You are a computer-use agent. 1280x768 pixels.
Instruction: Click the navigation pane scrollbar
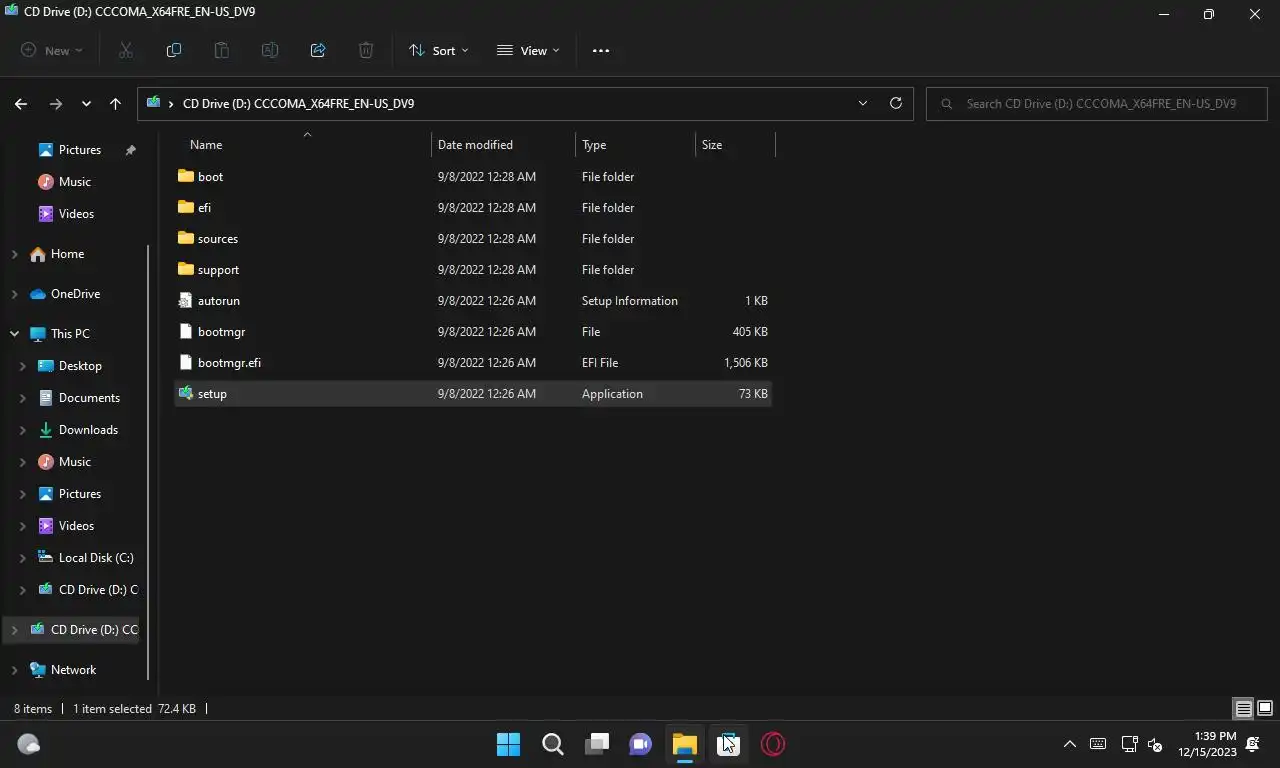149,460
